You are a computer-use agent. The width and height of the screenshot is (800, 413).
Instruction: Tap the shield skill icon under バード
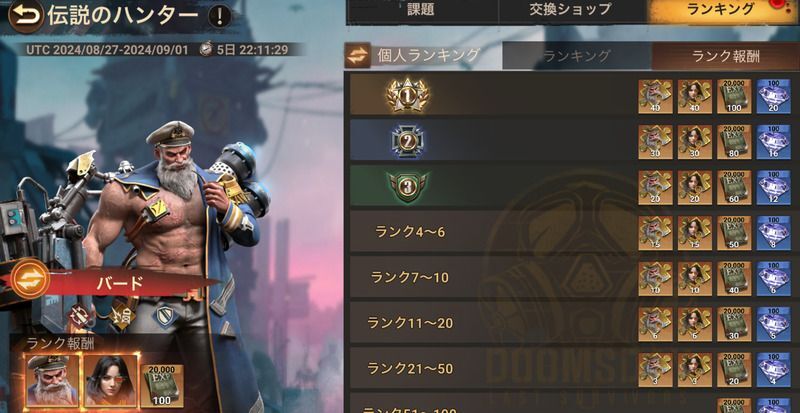tap(166, 315)
